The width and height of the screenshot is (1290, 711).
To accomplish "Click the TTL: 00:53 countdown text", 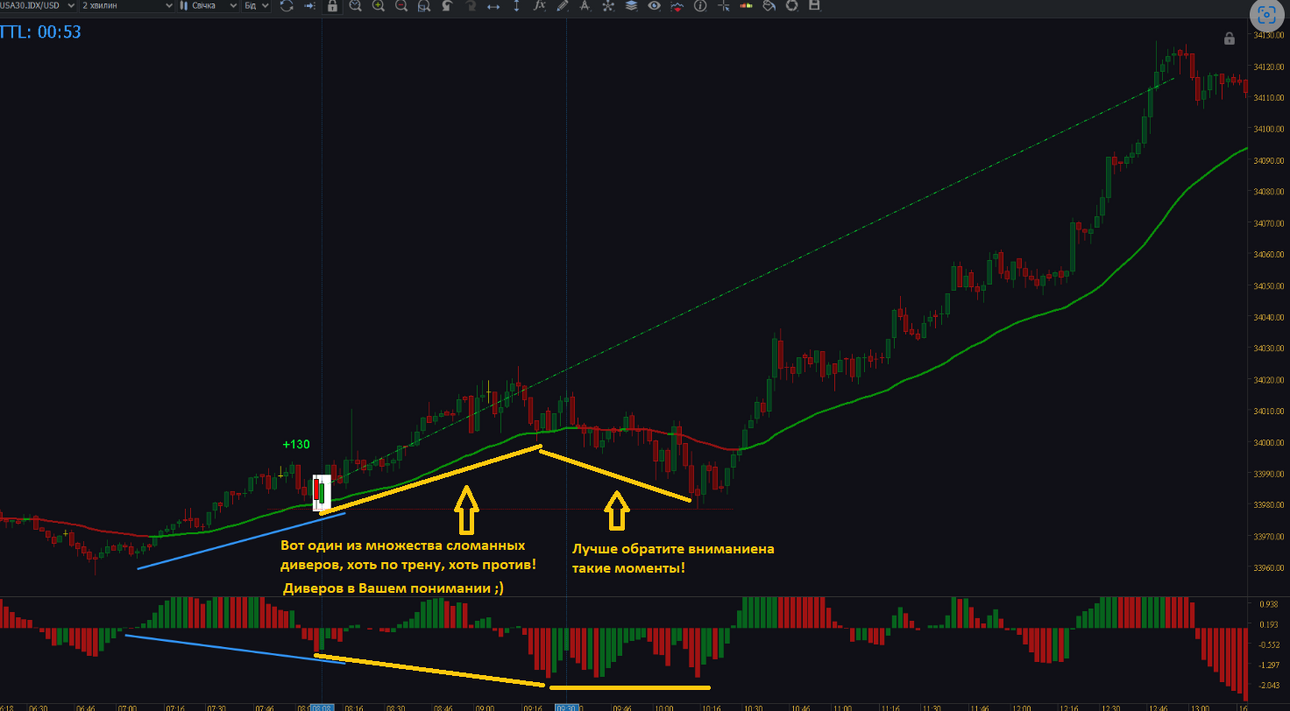I will (41, 32).
